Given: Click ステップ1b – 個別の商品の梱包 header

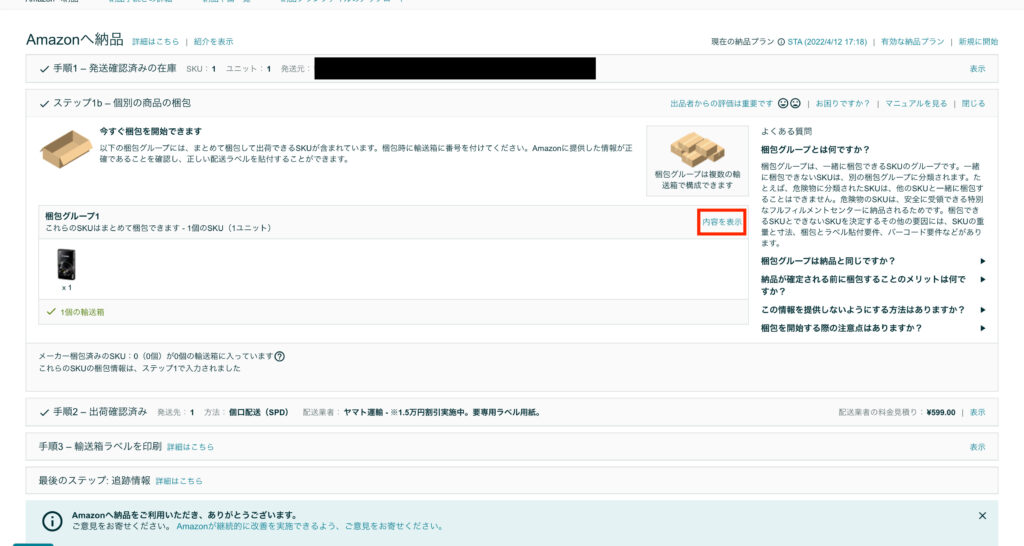Looking at the screenshot, I should 121,103.
